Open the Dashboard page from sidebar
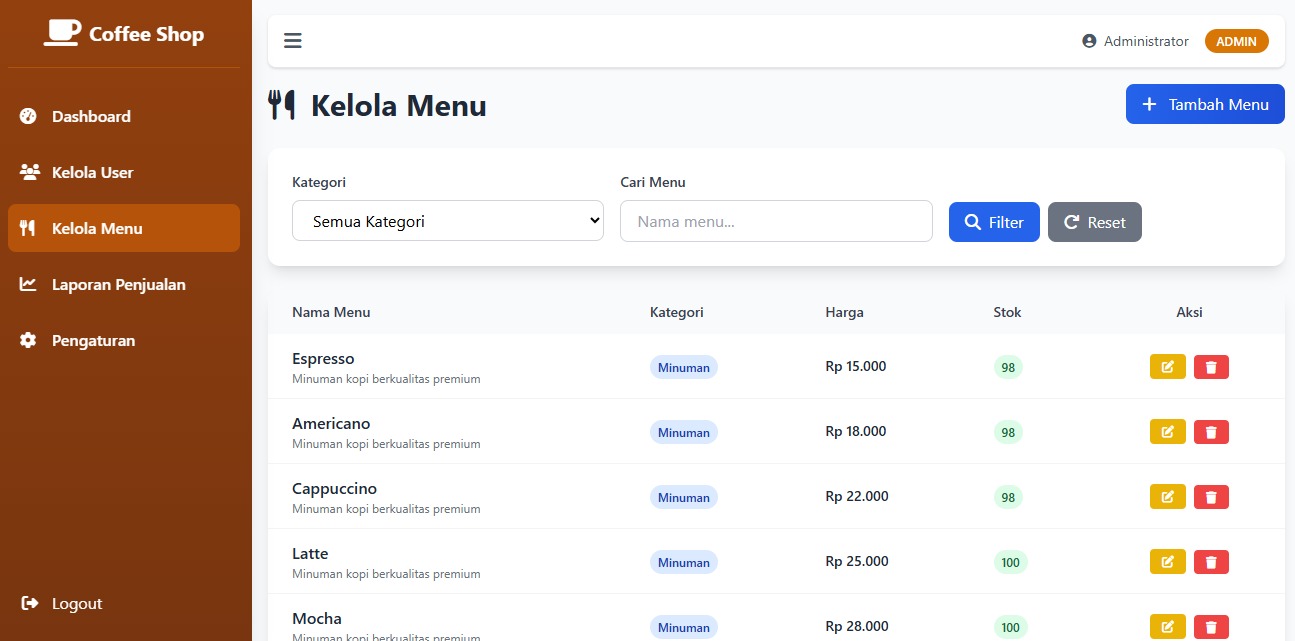The height and width of the screenshot is (641, 1295). tap(91, 116)
